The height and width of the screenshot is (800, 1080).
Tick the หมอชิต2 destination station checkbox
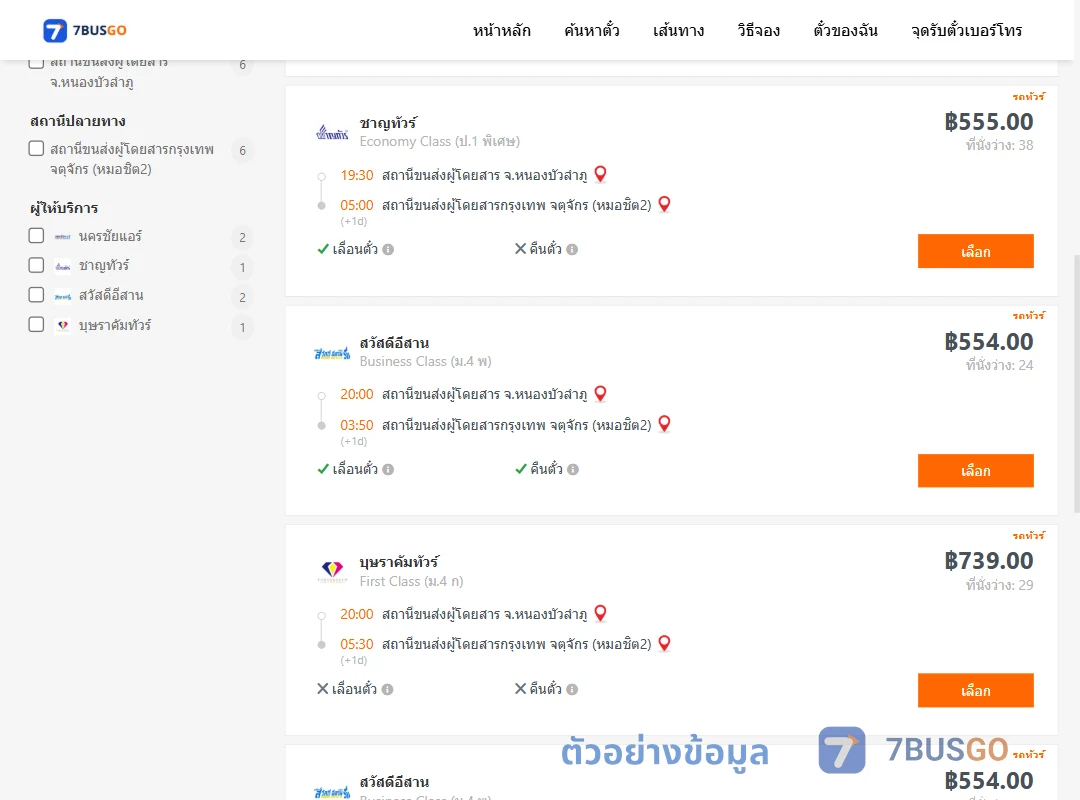click(x=37, y=149)
